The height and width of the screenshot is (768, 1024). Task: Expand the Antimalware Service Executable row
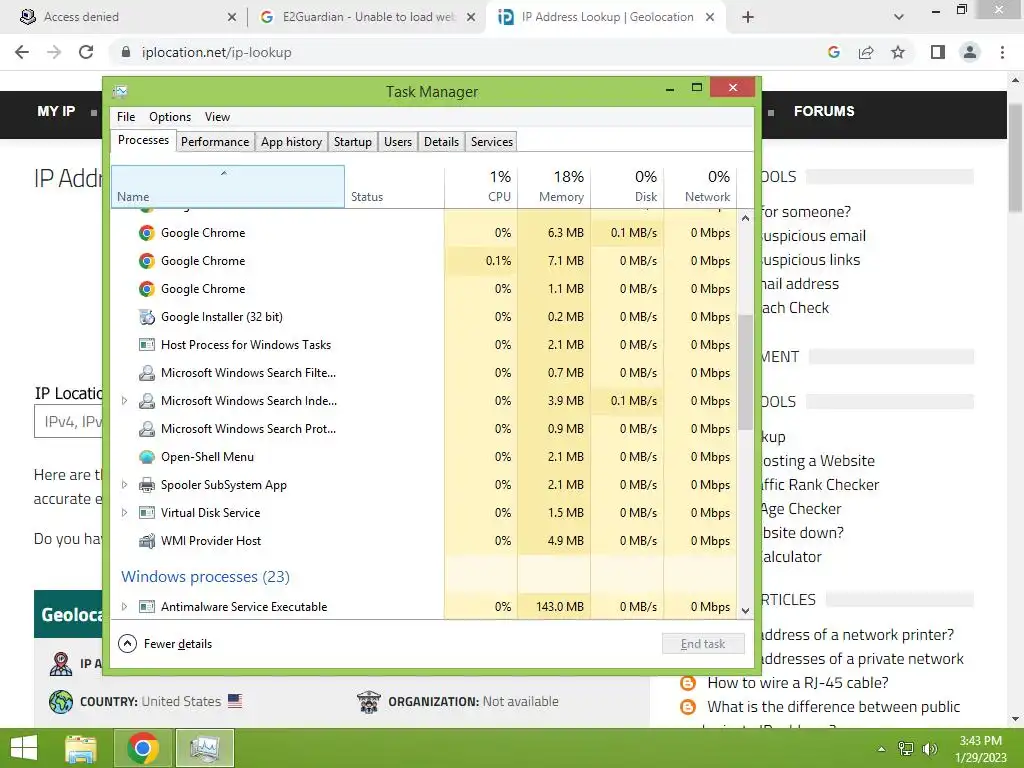pos(124,607)
